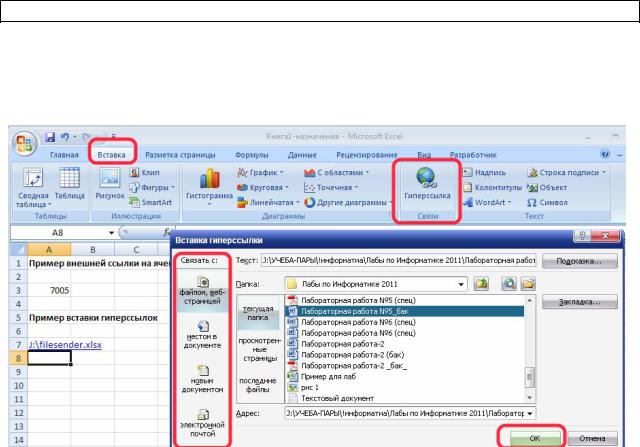Select последние файлы view
Screen dimensions: 640x447
[x=258, y=385]
